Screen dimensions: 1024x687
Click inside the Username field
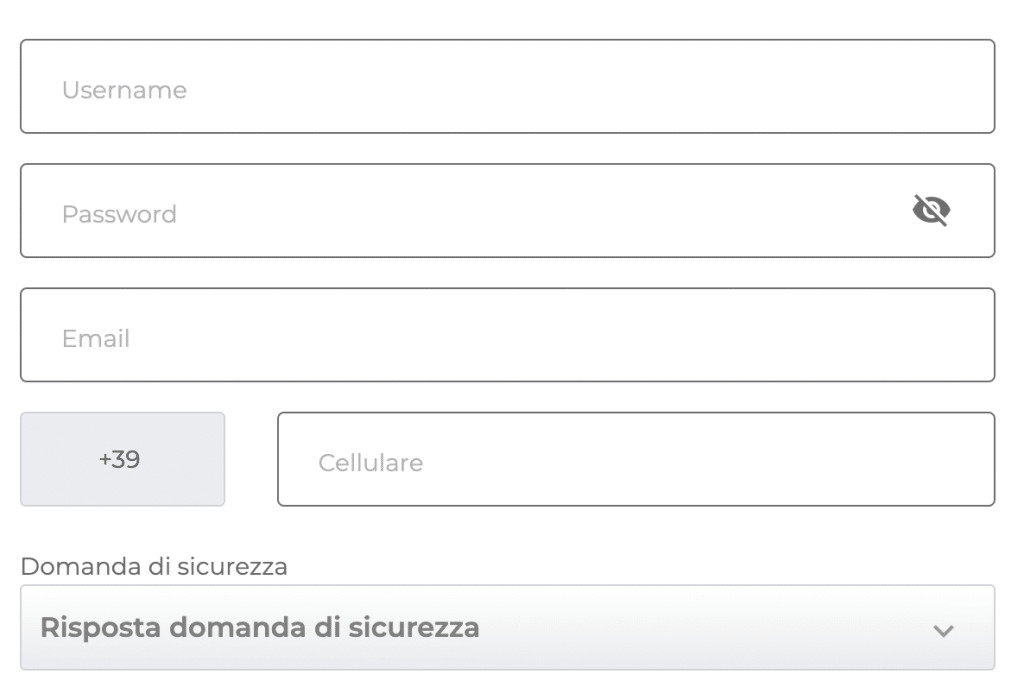400,88
